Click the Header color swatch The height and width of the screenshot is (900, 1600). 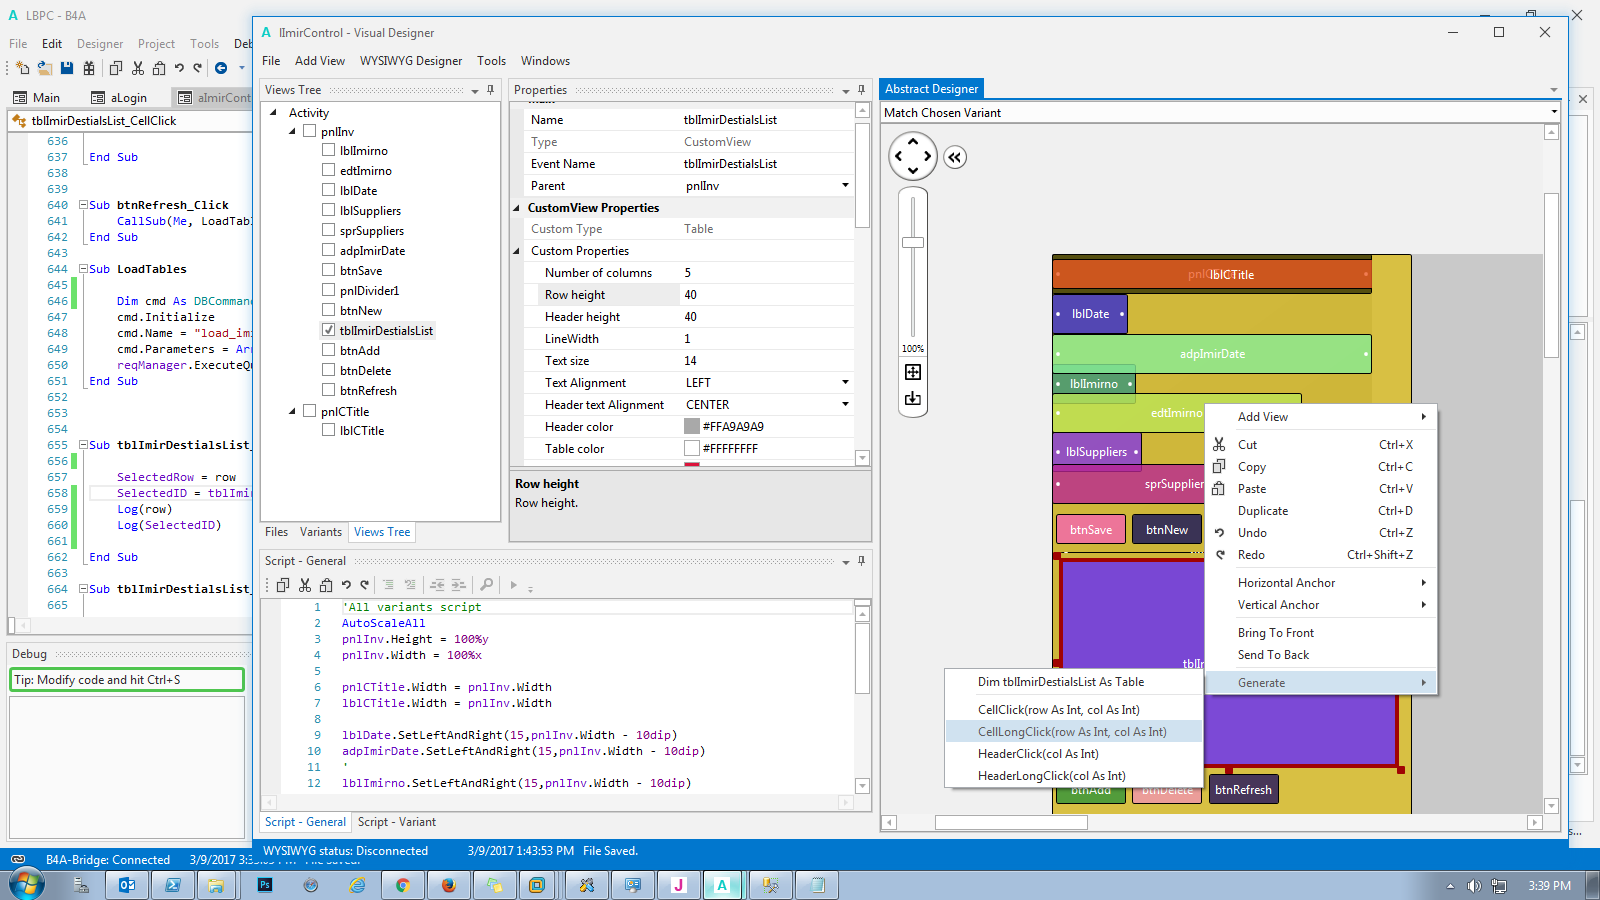coord(692,426)
